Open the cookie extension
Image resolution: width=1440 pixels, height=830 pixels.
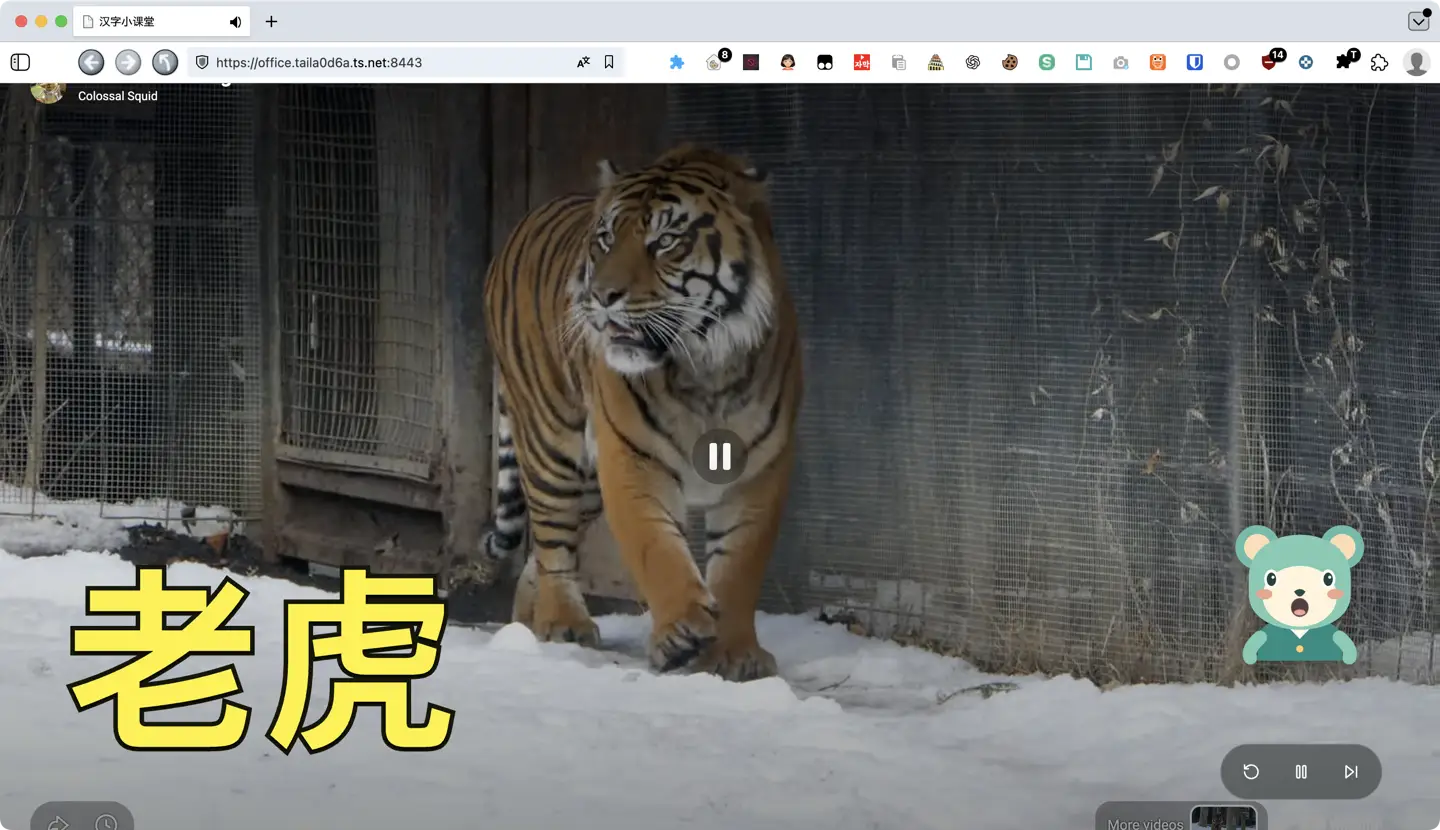coord(1010,62)
